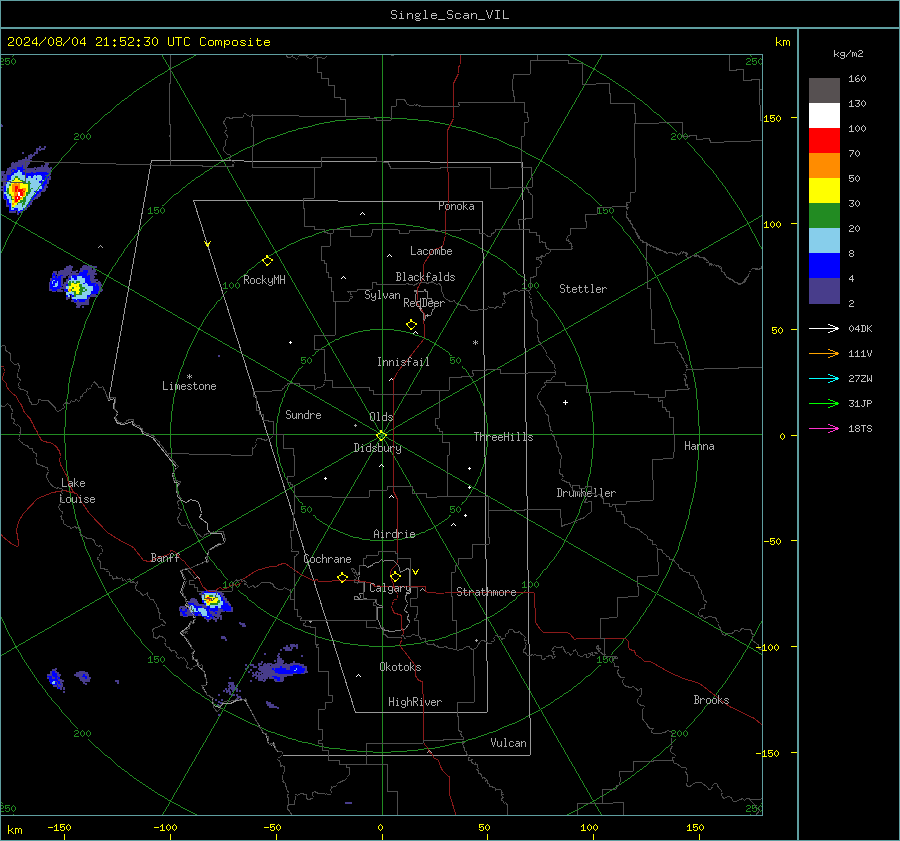The height and width of the screenshot is (841, 900).
Task: Click the 18TS legend label
Action: tap(860, 429)
